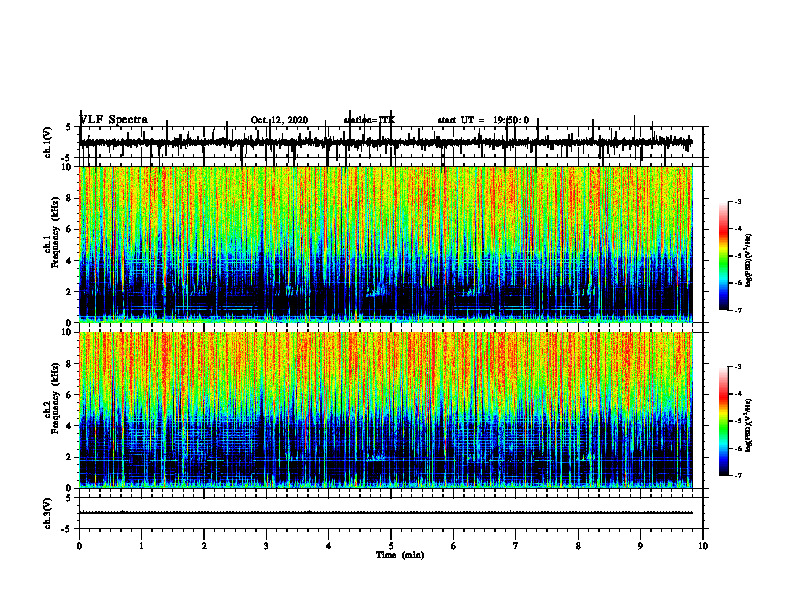This screenshot has height=612, width=792.
Task: Click the "10" kHz tick on ch.1 spectrogram
Action: point(68,167)
